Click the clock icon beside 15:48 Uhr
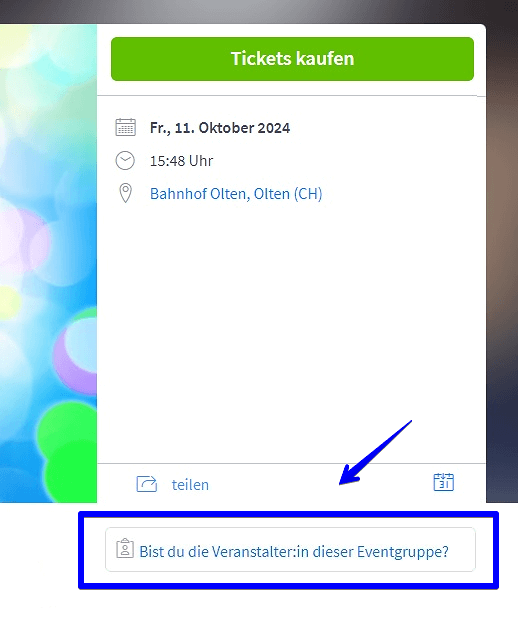Image resolution: width=518 pixels, height=617 pixels. (x=125, y=161)
